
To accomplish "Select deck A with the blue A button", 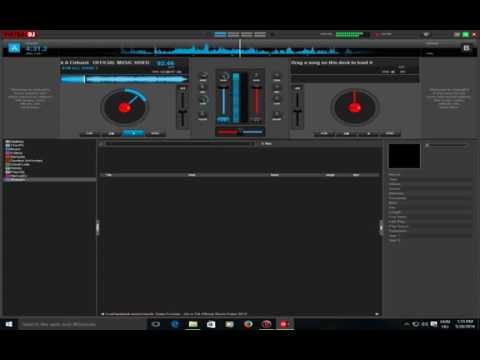I will 14,48.
